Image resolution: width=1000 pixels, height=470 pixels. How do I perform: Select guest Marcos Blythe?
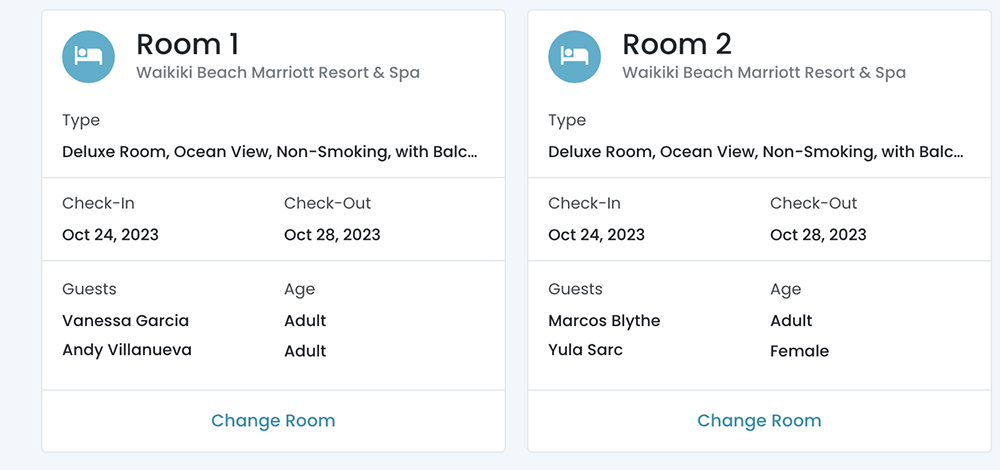tap(604, 321)
